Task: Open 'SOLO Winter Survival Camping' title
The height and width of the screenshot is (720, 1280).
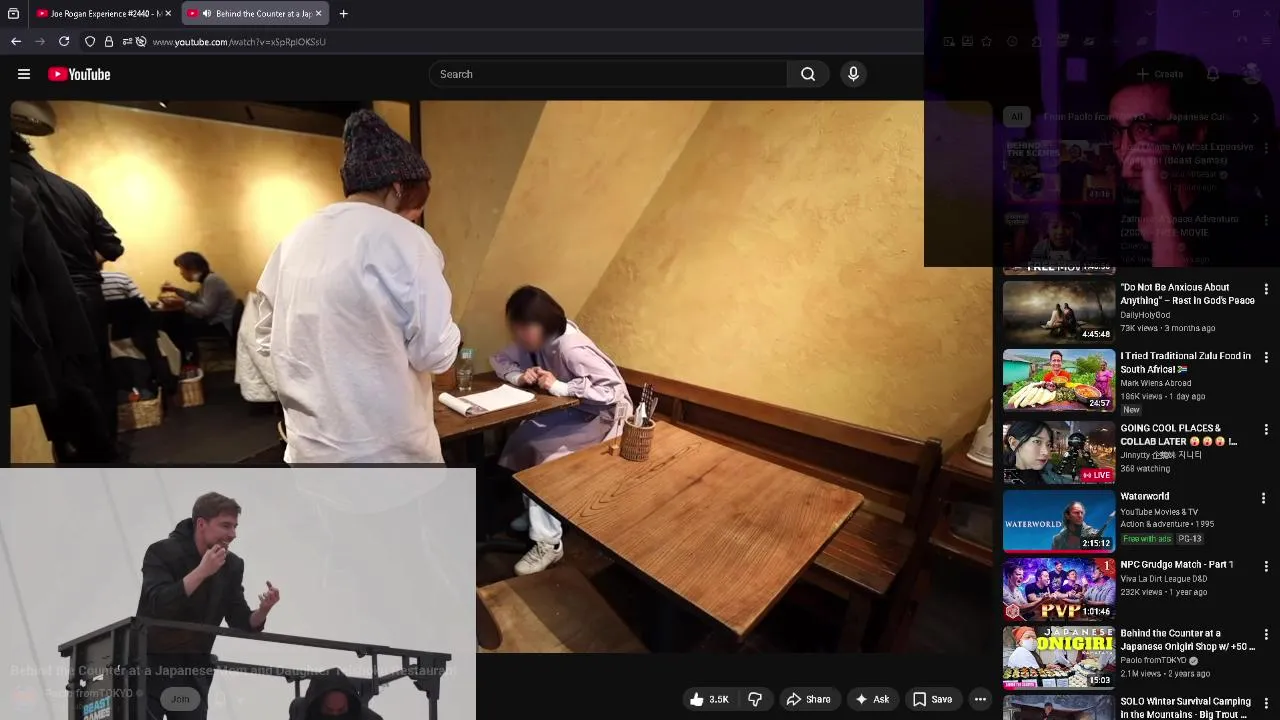Action: pos(1185,708)
